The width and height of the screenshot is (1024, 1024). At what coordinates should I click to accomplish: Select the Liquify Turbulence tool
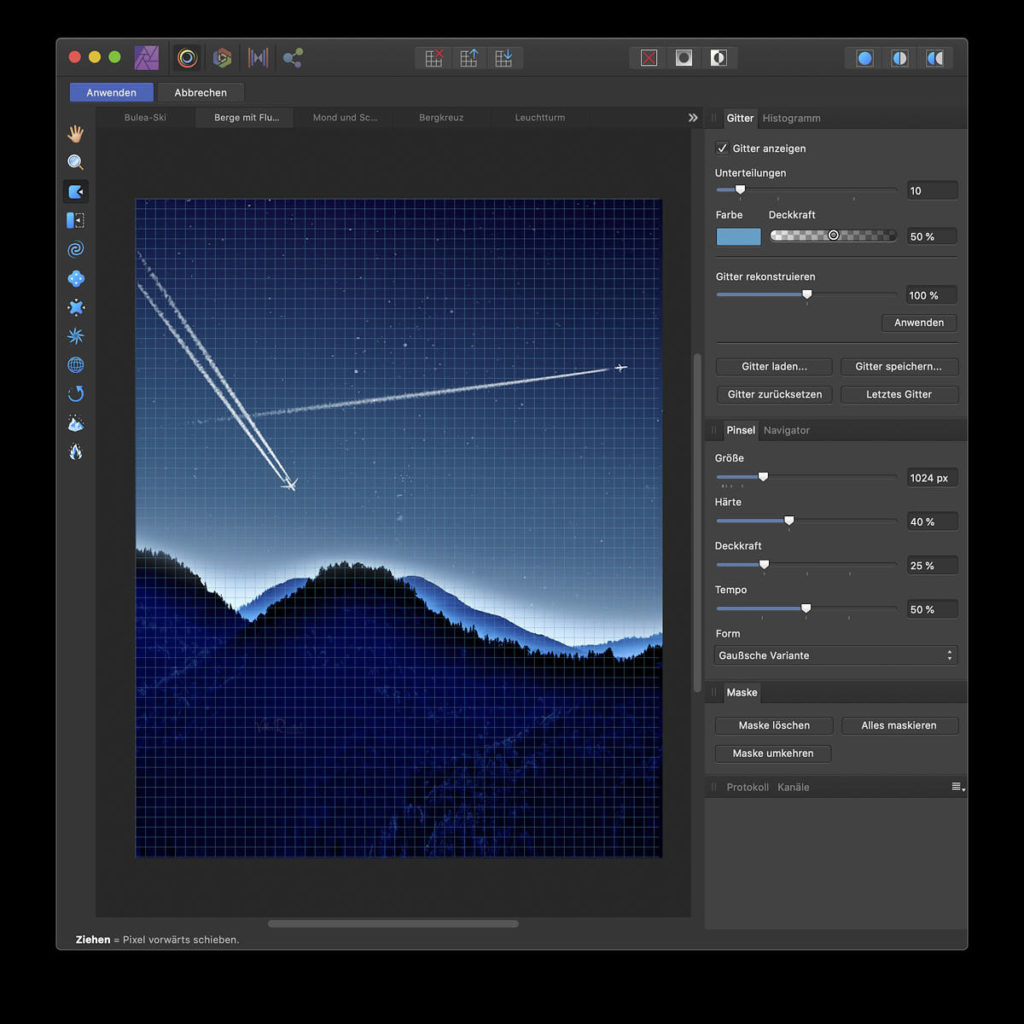76,336
